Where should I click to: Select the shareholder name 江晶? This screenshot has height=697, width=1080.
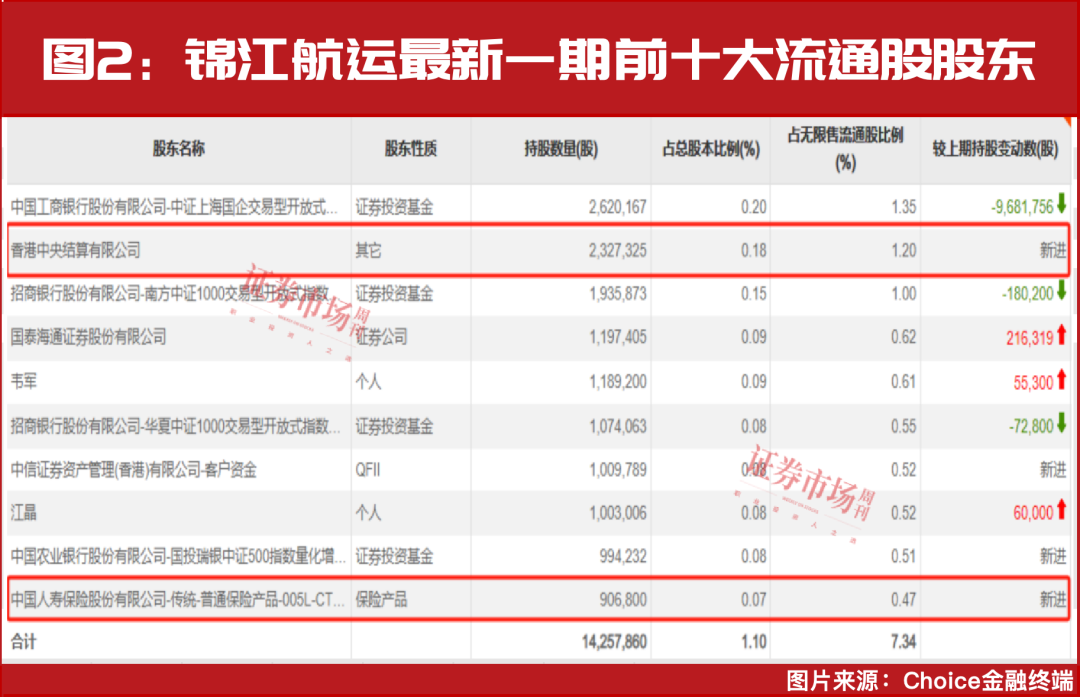(23, 512)
